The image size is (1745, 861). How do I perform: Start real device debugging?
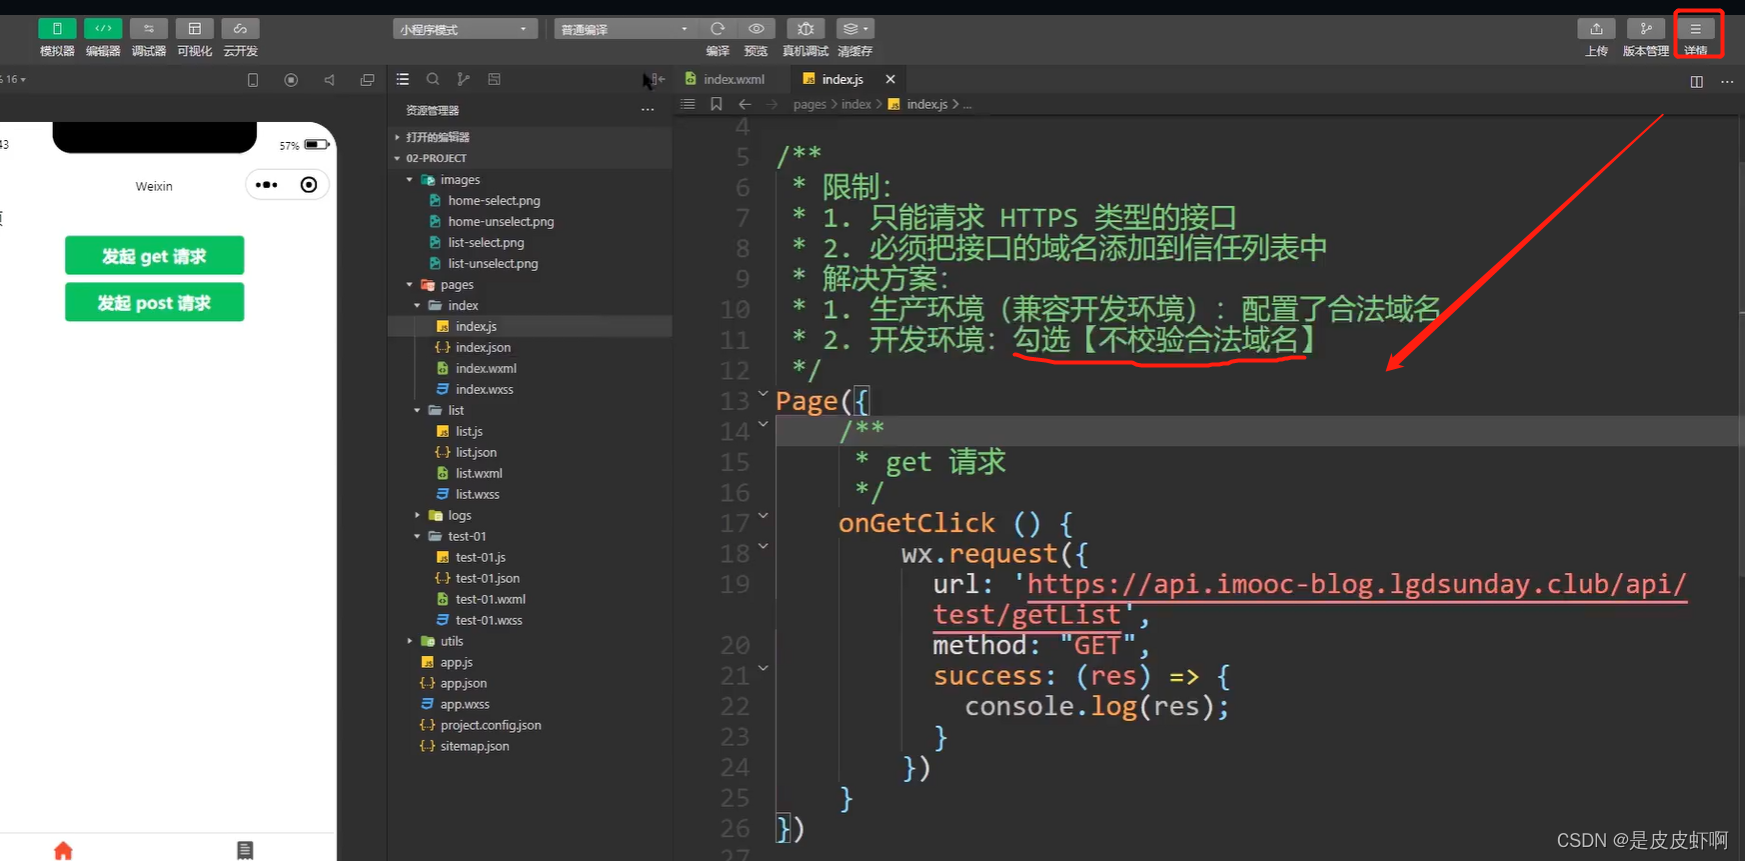click(x=805, y=29)
